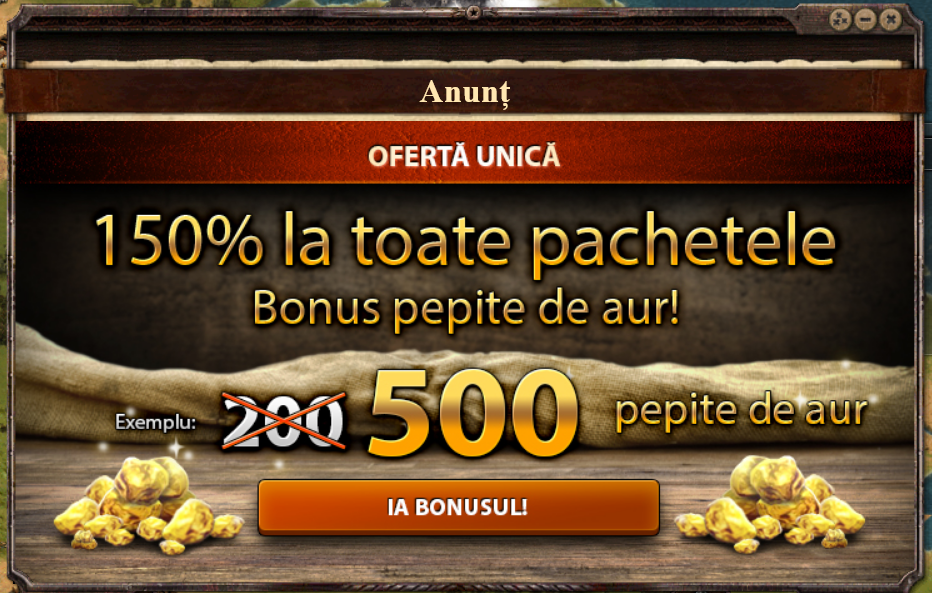Click the dark leather strip above Anunț
The height and width of the screenshot is (593, 932).
point(464,46)
